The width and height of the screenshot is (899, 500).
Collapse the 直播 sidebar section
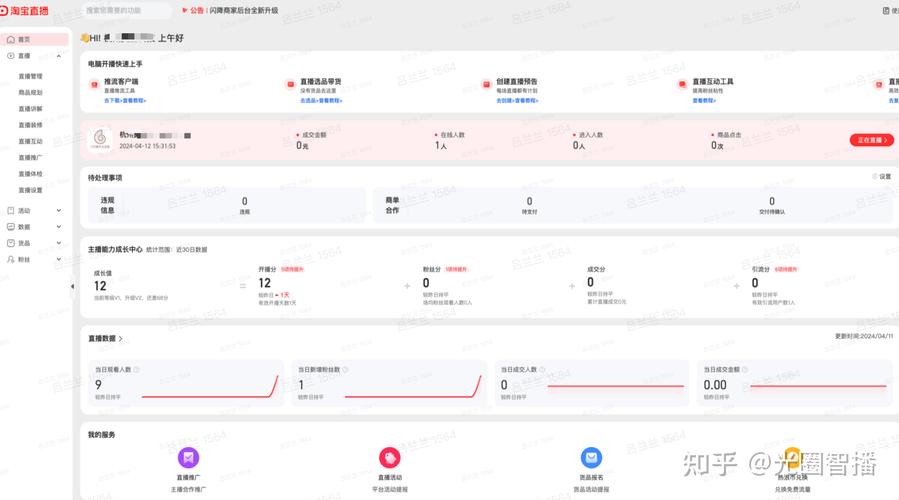pyautogui.click(x=59, y=57)
